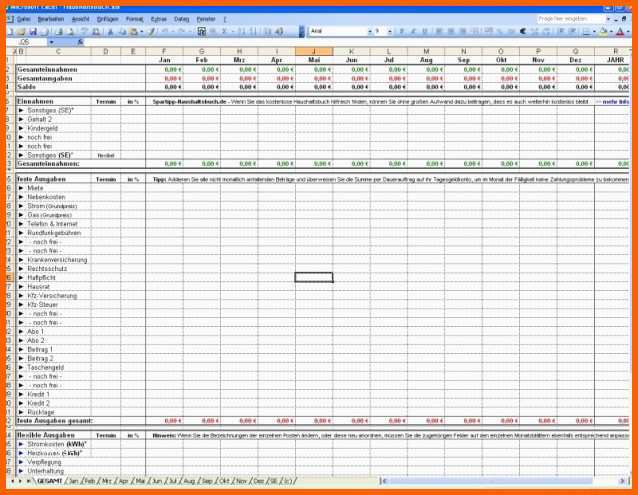Click column Q header

point(575,51)
